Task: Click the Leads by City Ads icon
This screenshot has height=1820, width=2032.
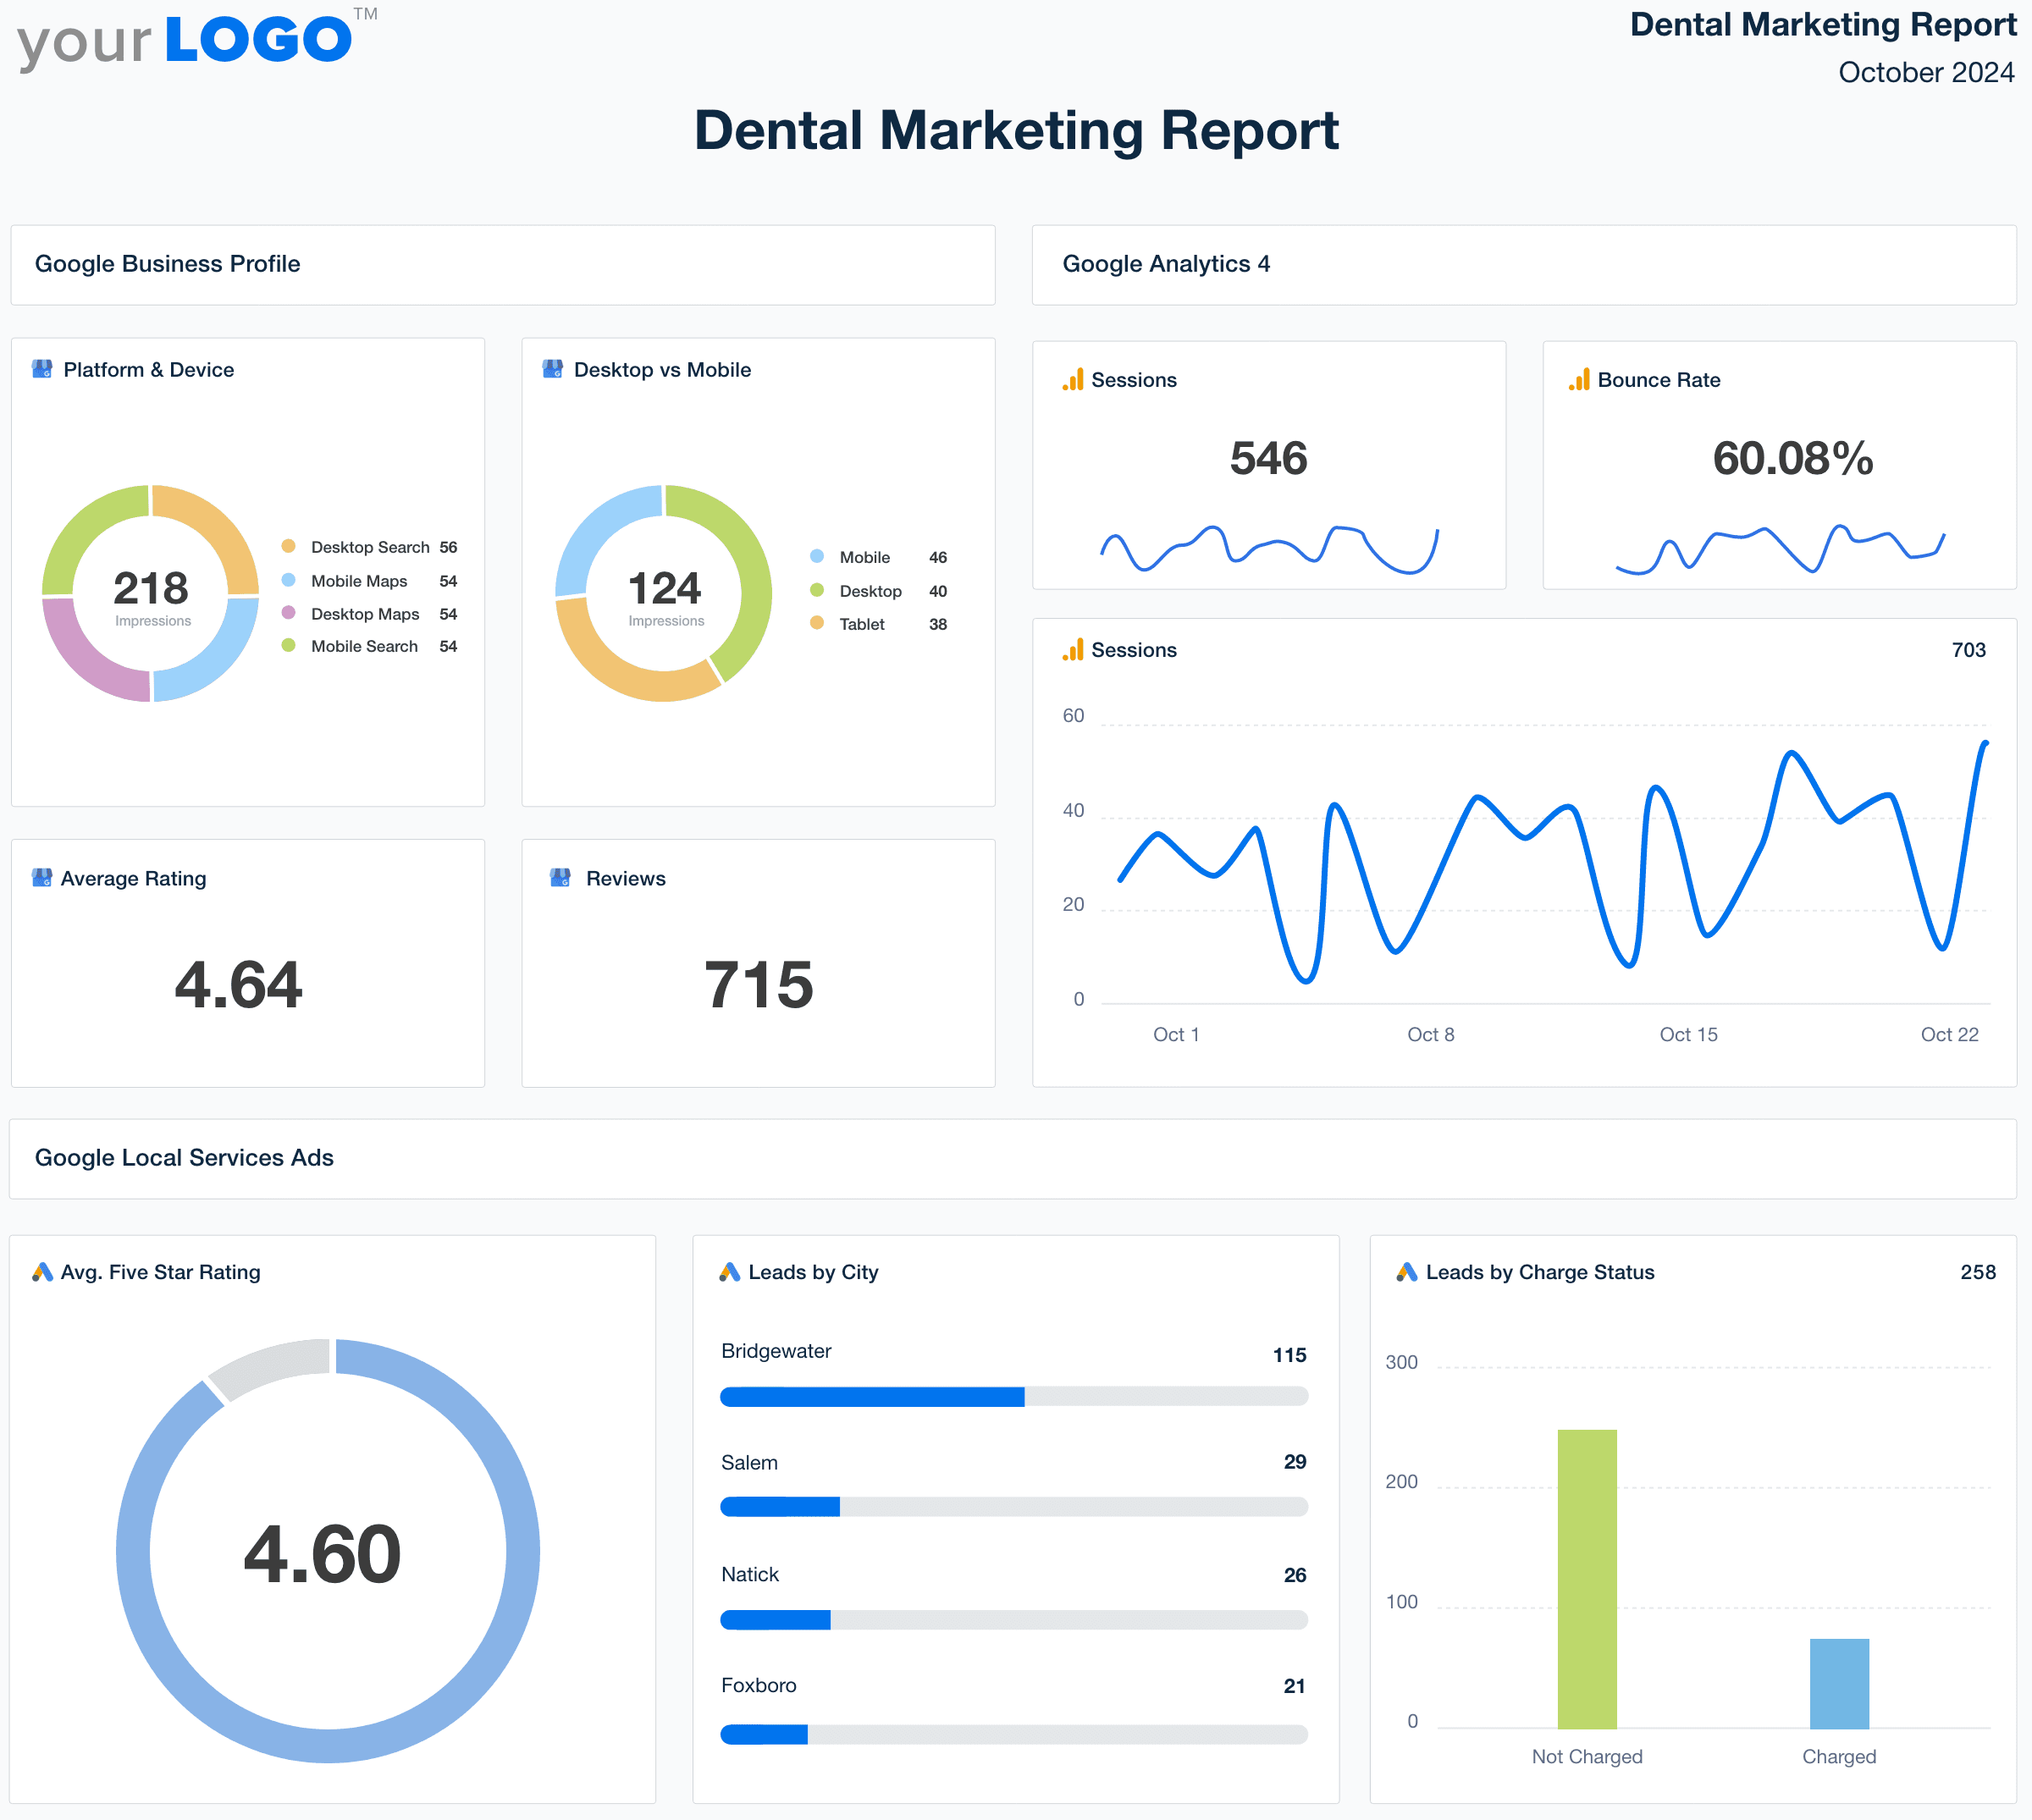Action: [x=730, y=1272]
